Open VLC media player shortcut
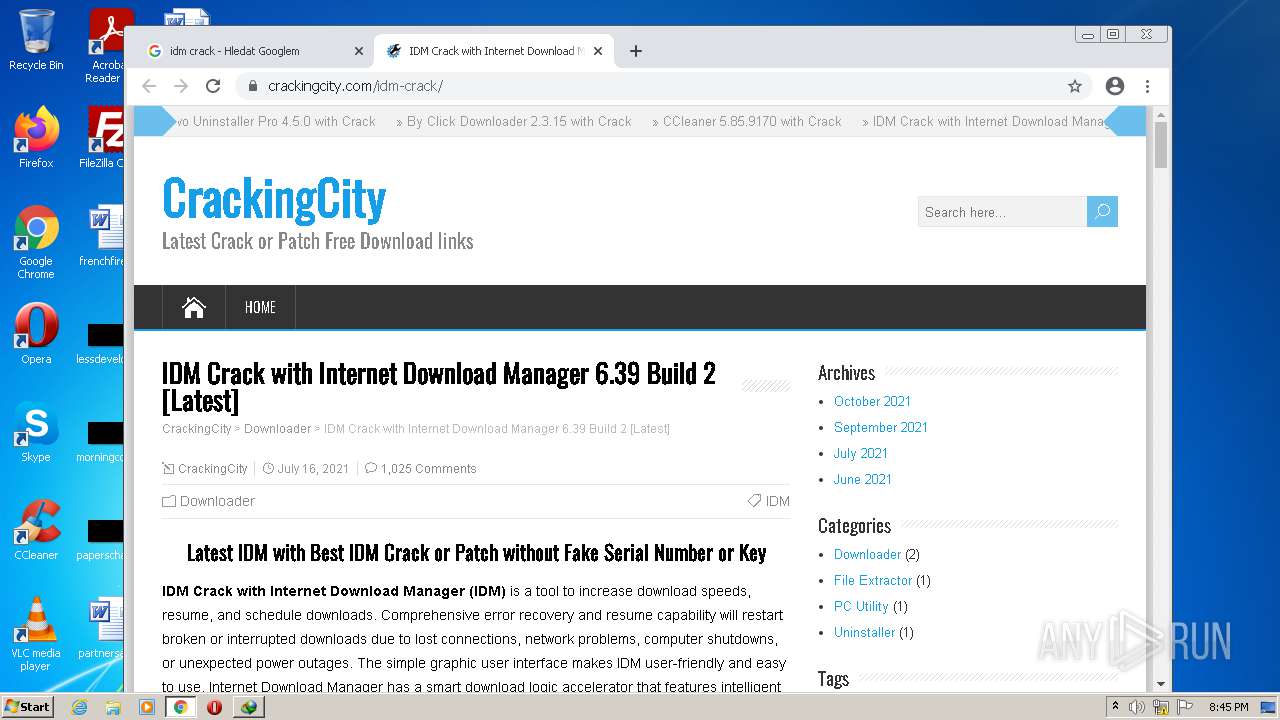The image size is (1280, 720). [36, 634]
